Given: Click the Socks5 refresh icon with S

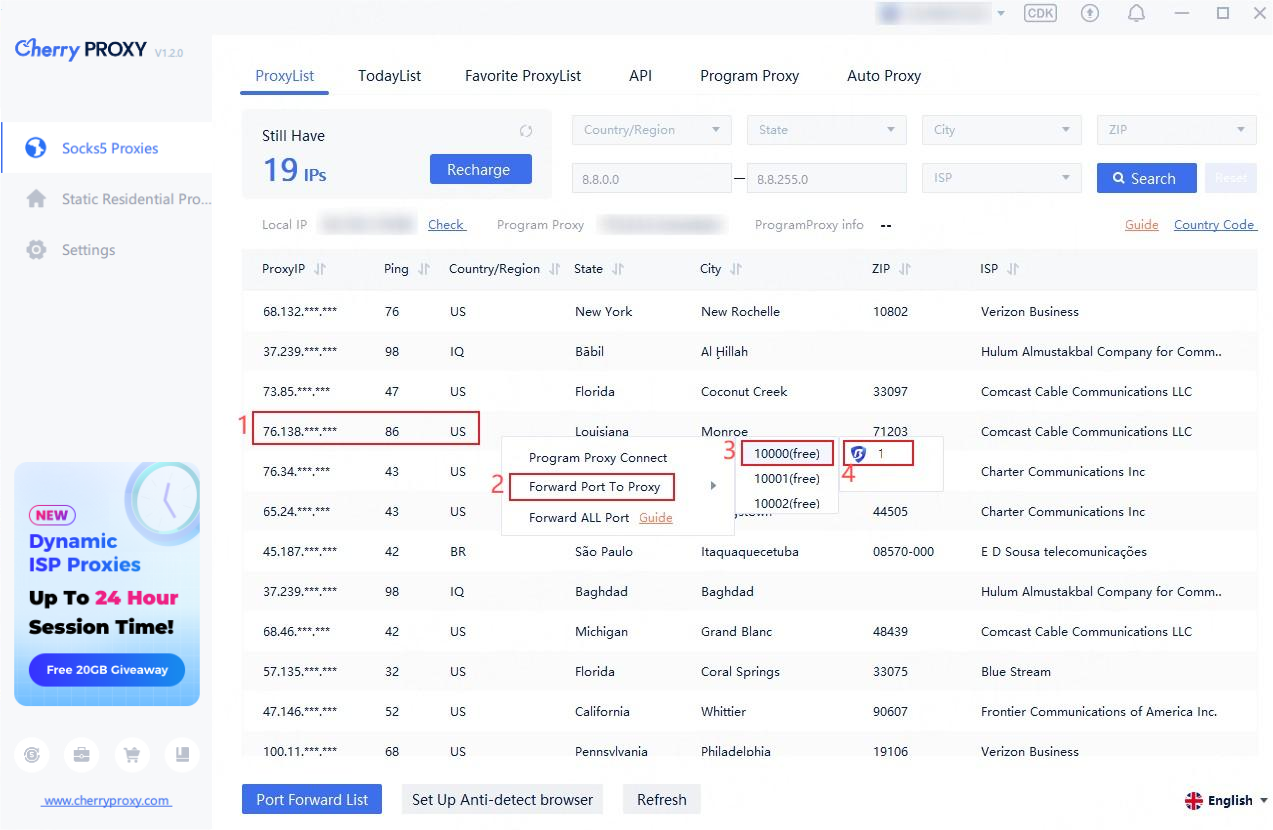Looking at the screenshot, I should pos(32,755).
